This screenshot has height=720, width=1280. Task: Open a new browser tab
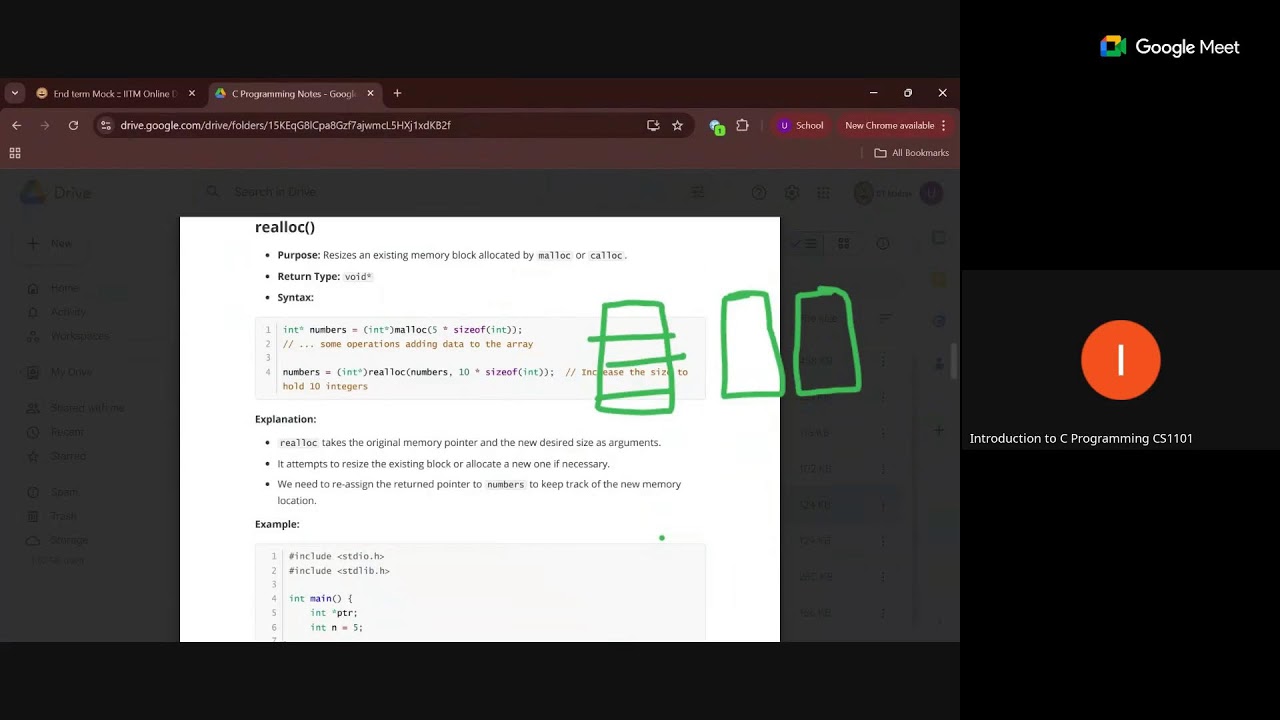397,93
